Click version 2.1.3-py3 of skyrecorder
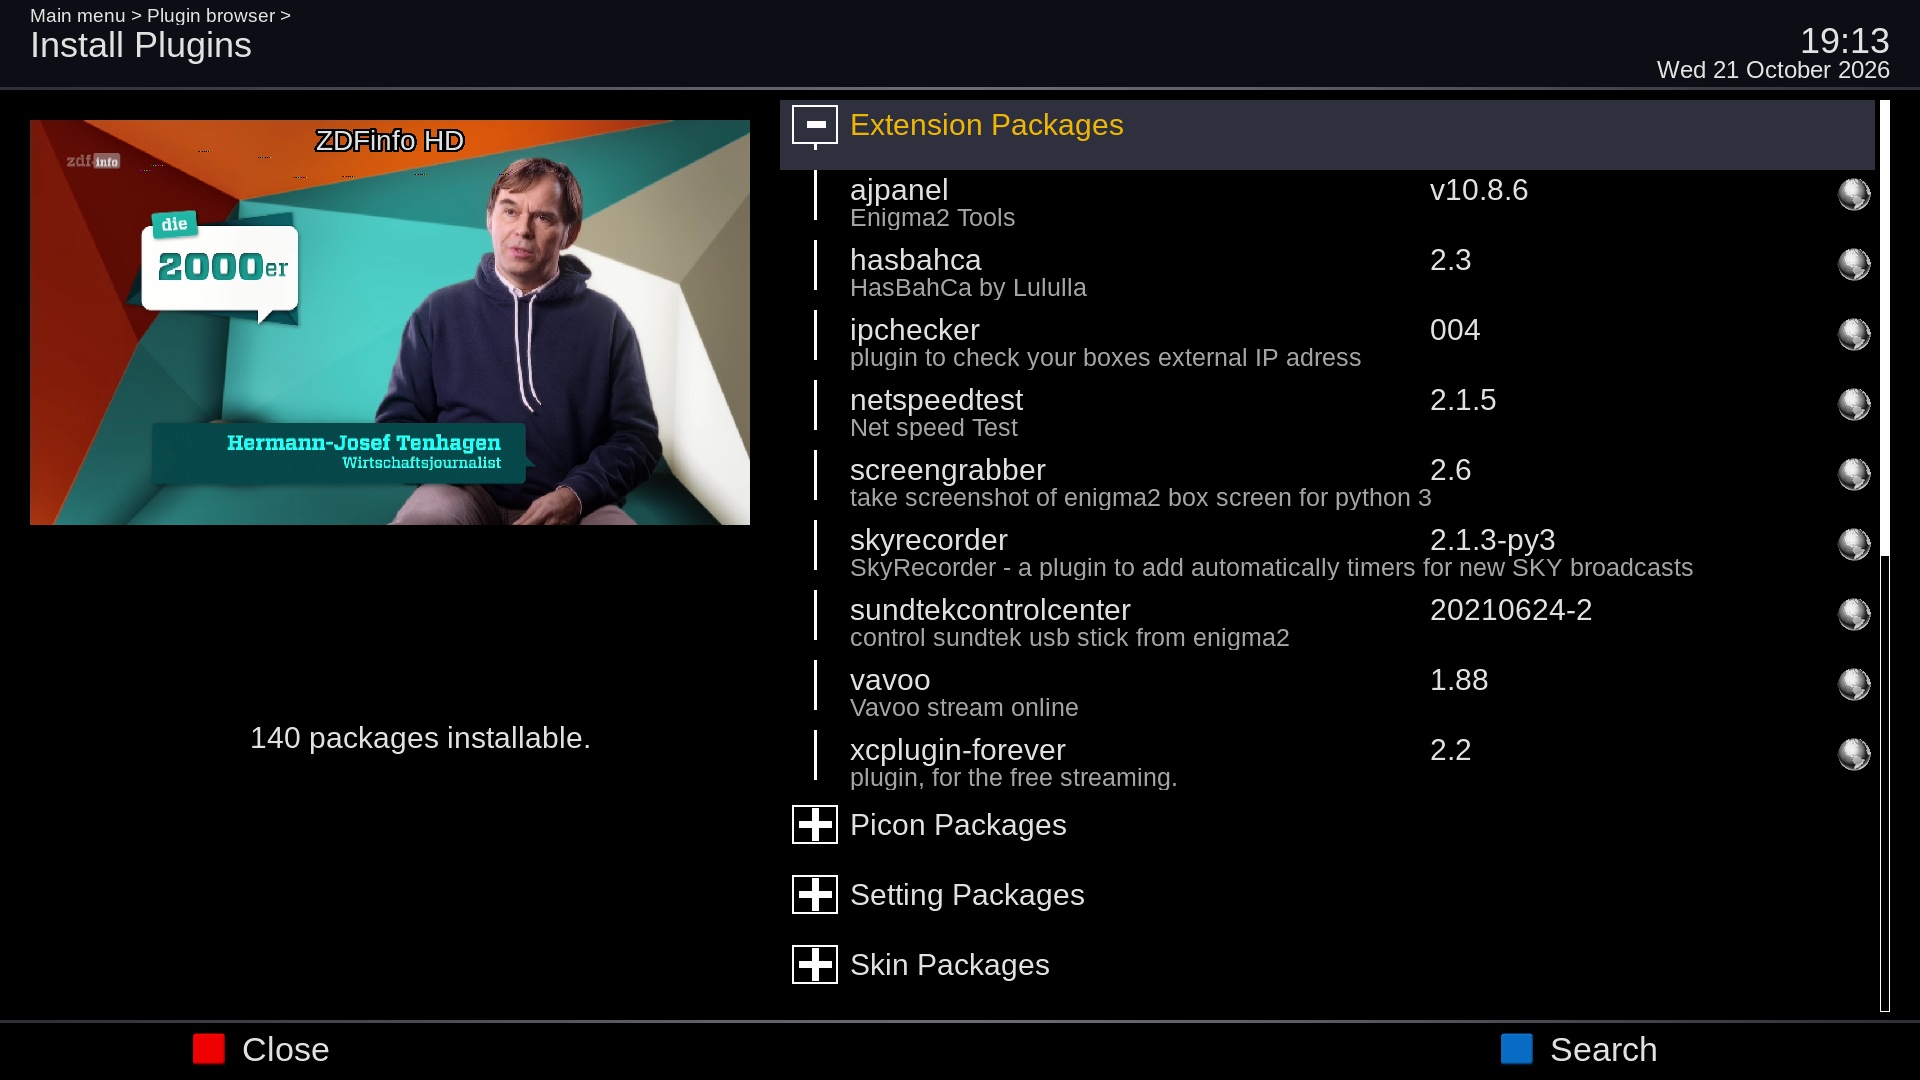Image resolution: width=1920 pixels, height=1080 pixels. click(1492, 540)
